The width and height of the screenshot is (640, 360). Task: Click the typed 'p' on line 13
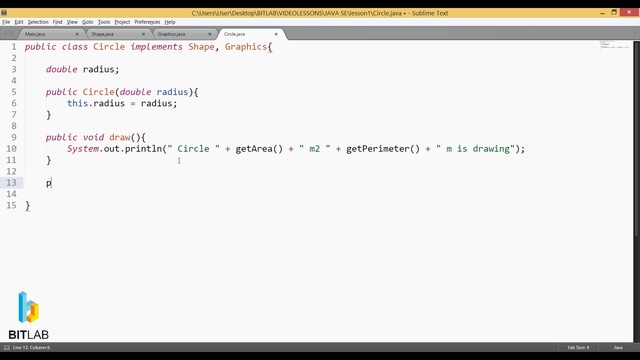49,183
